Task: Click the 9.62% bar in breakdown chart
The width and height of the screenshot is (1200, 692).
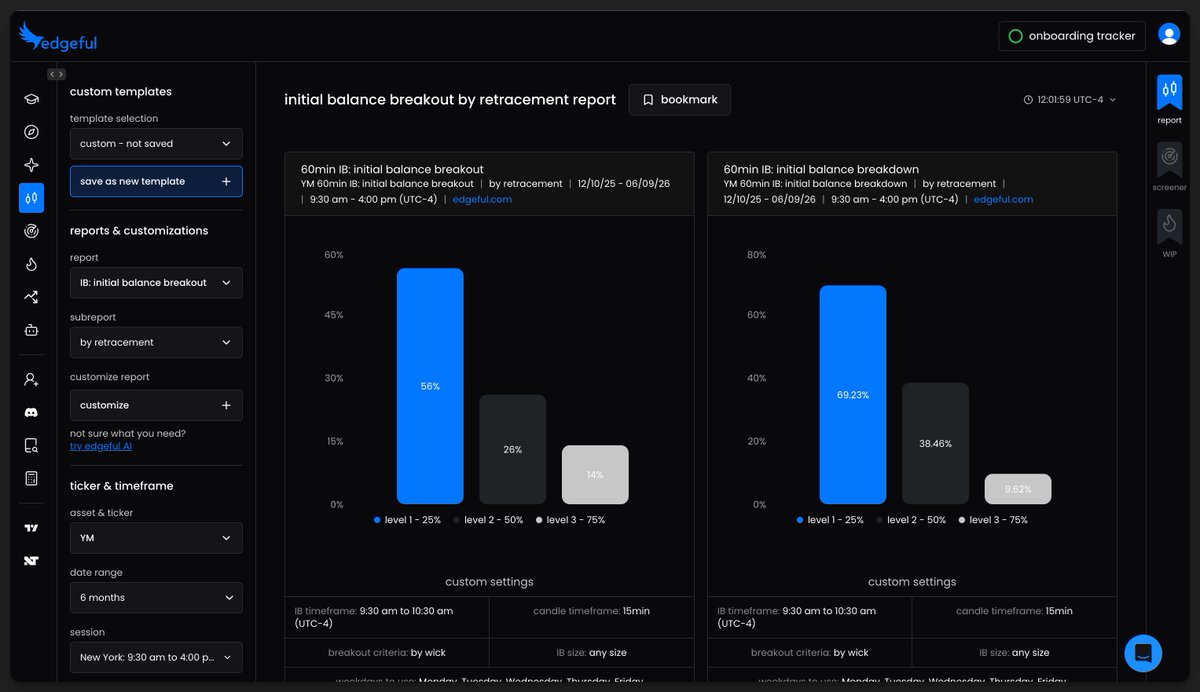Action: coord(1018,489)
